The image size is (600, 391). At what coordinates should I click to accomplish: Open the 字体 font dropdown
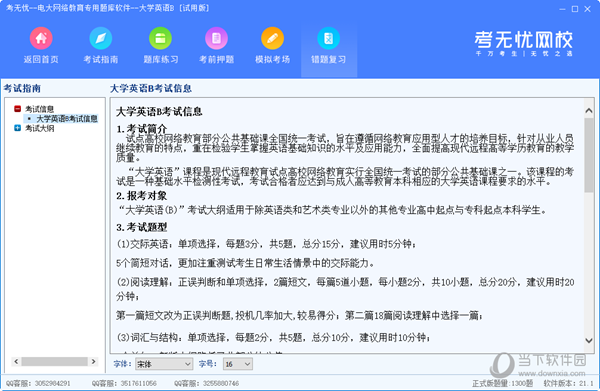tap(164, 364)
